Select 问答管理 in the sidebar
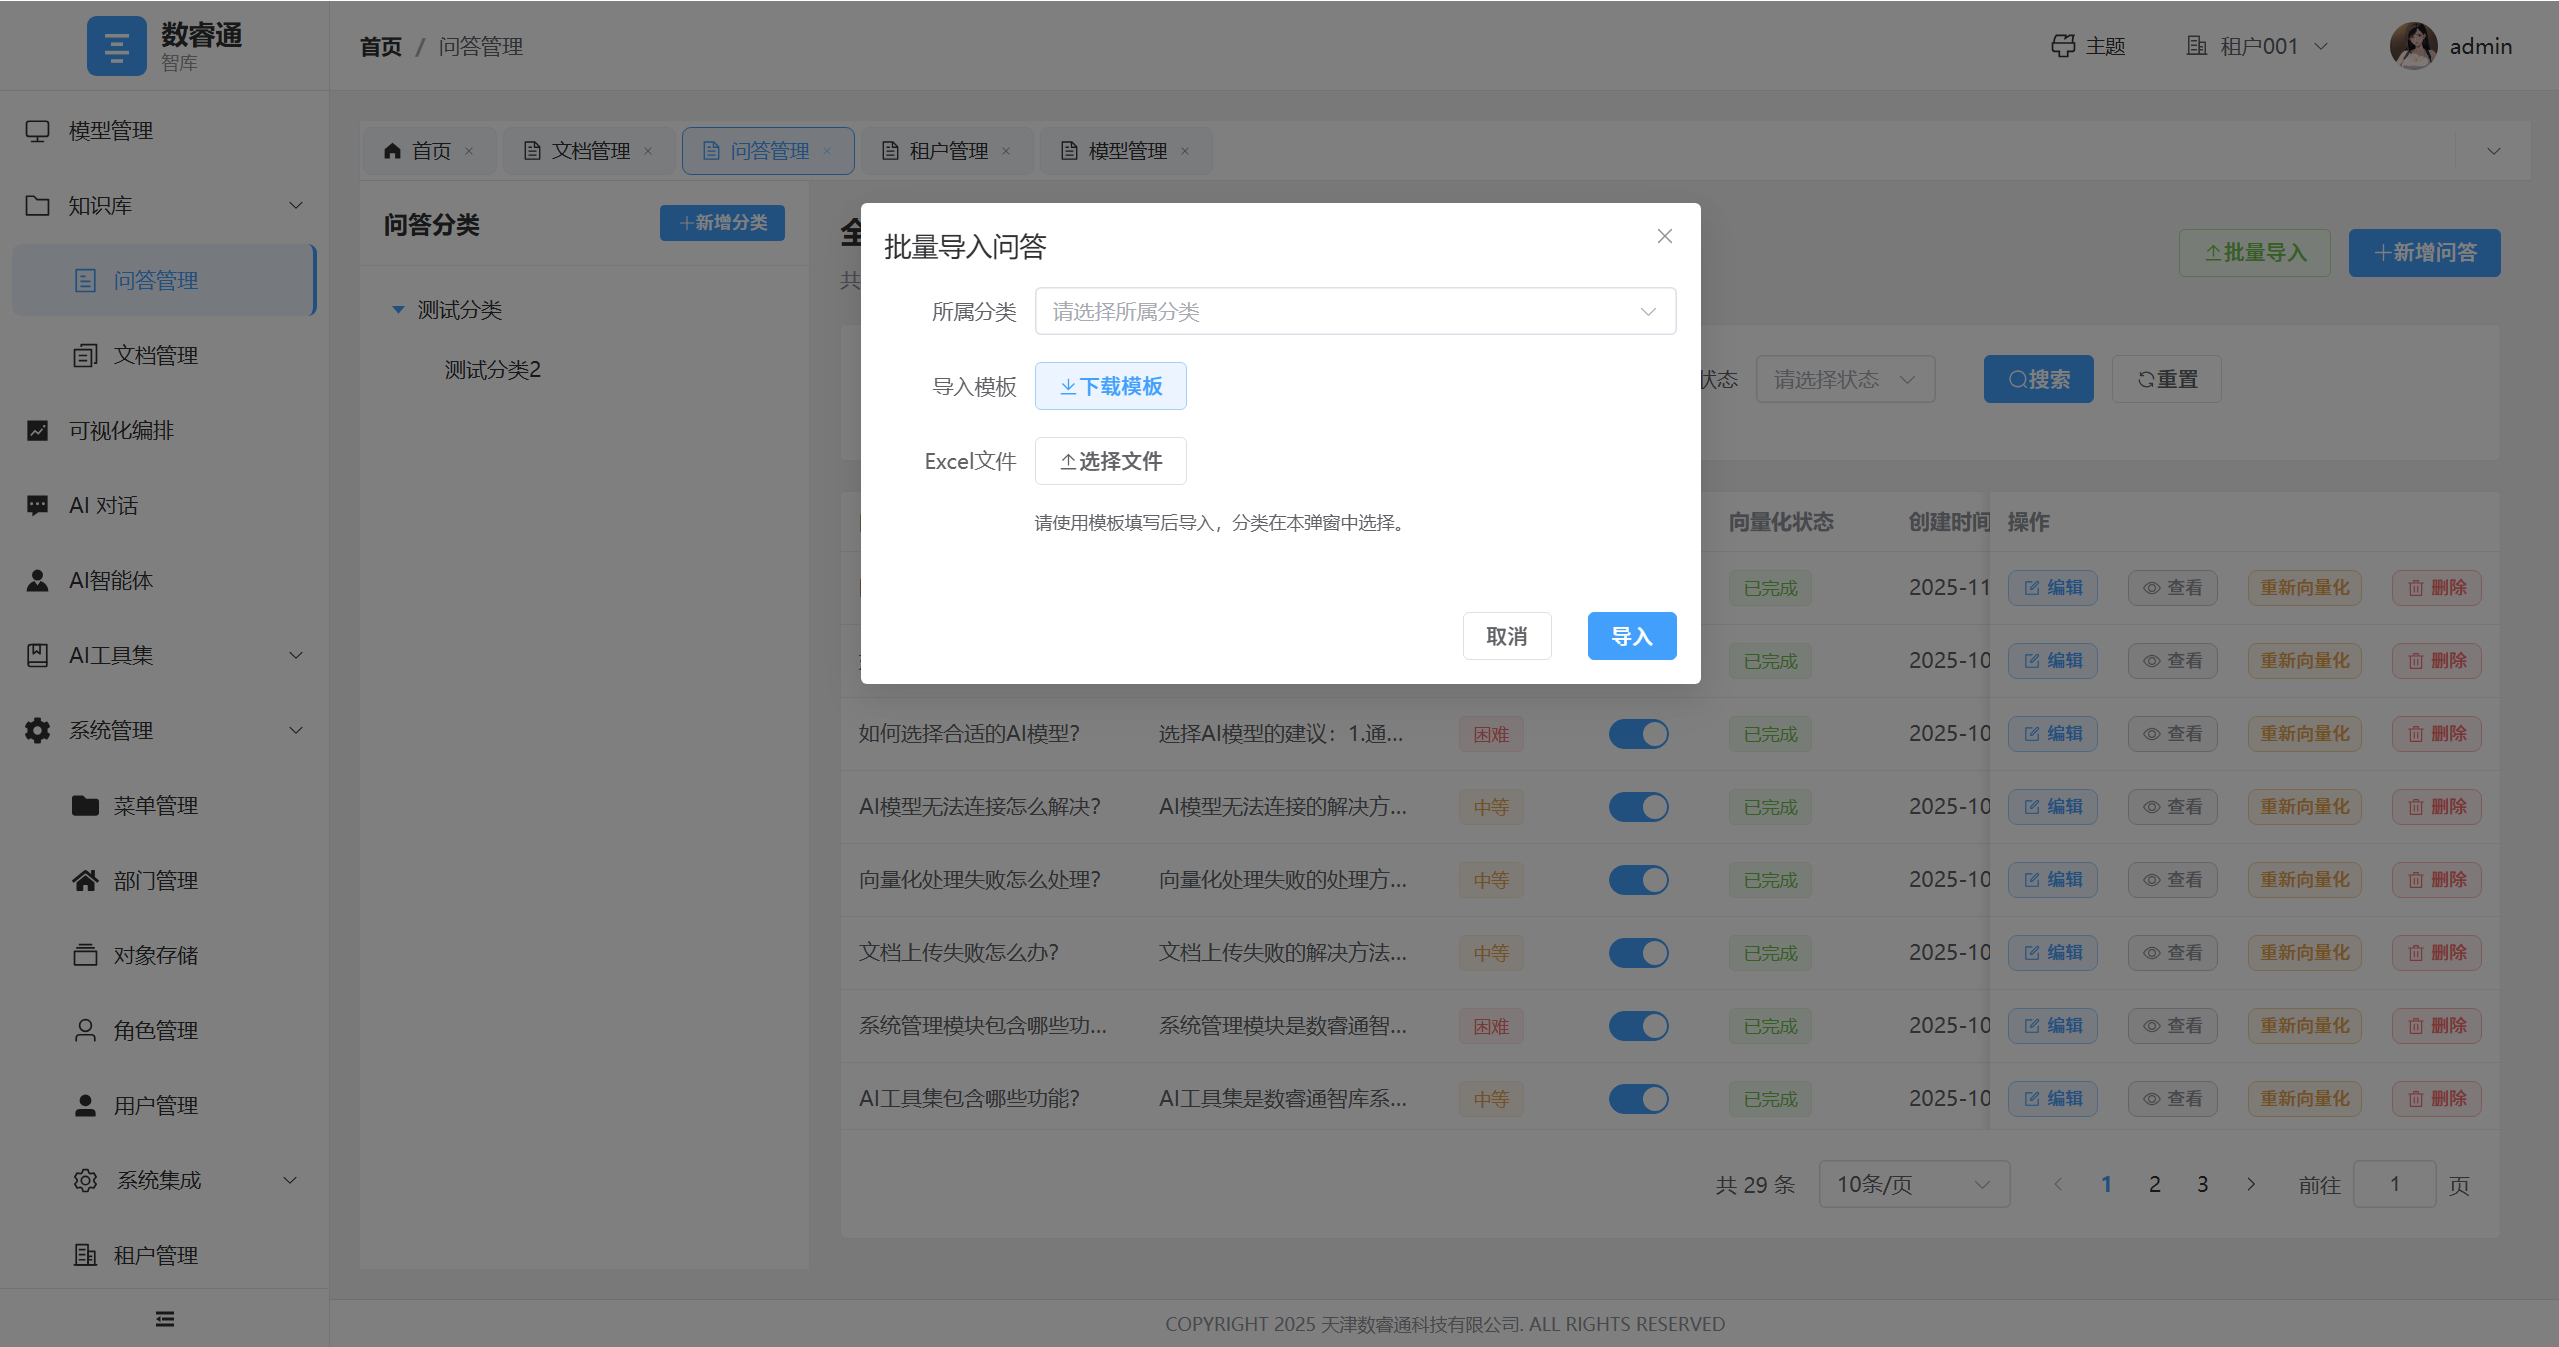The width and height of the screenshot is (2559, 1347). pos(164,281)
